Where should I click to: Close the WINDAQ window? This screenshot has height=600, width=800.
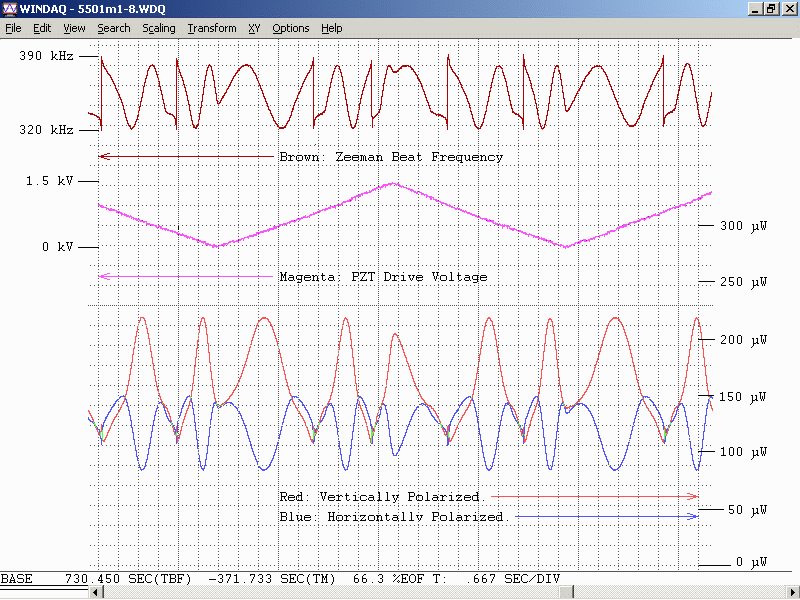(x=788, y=9)
